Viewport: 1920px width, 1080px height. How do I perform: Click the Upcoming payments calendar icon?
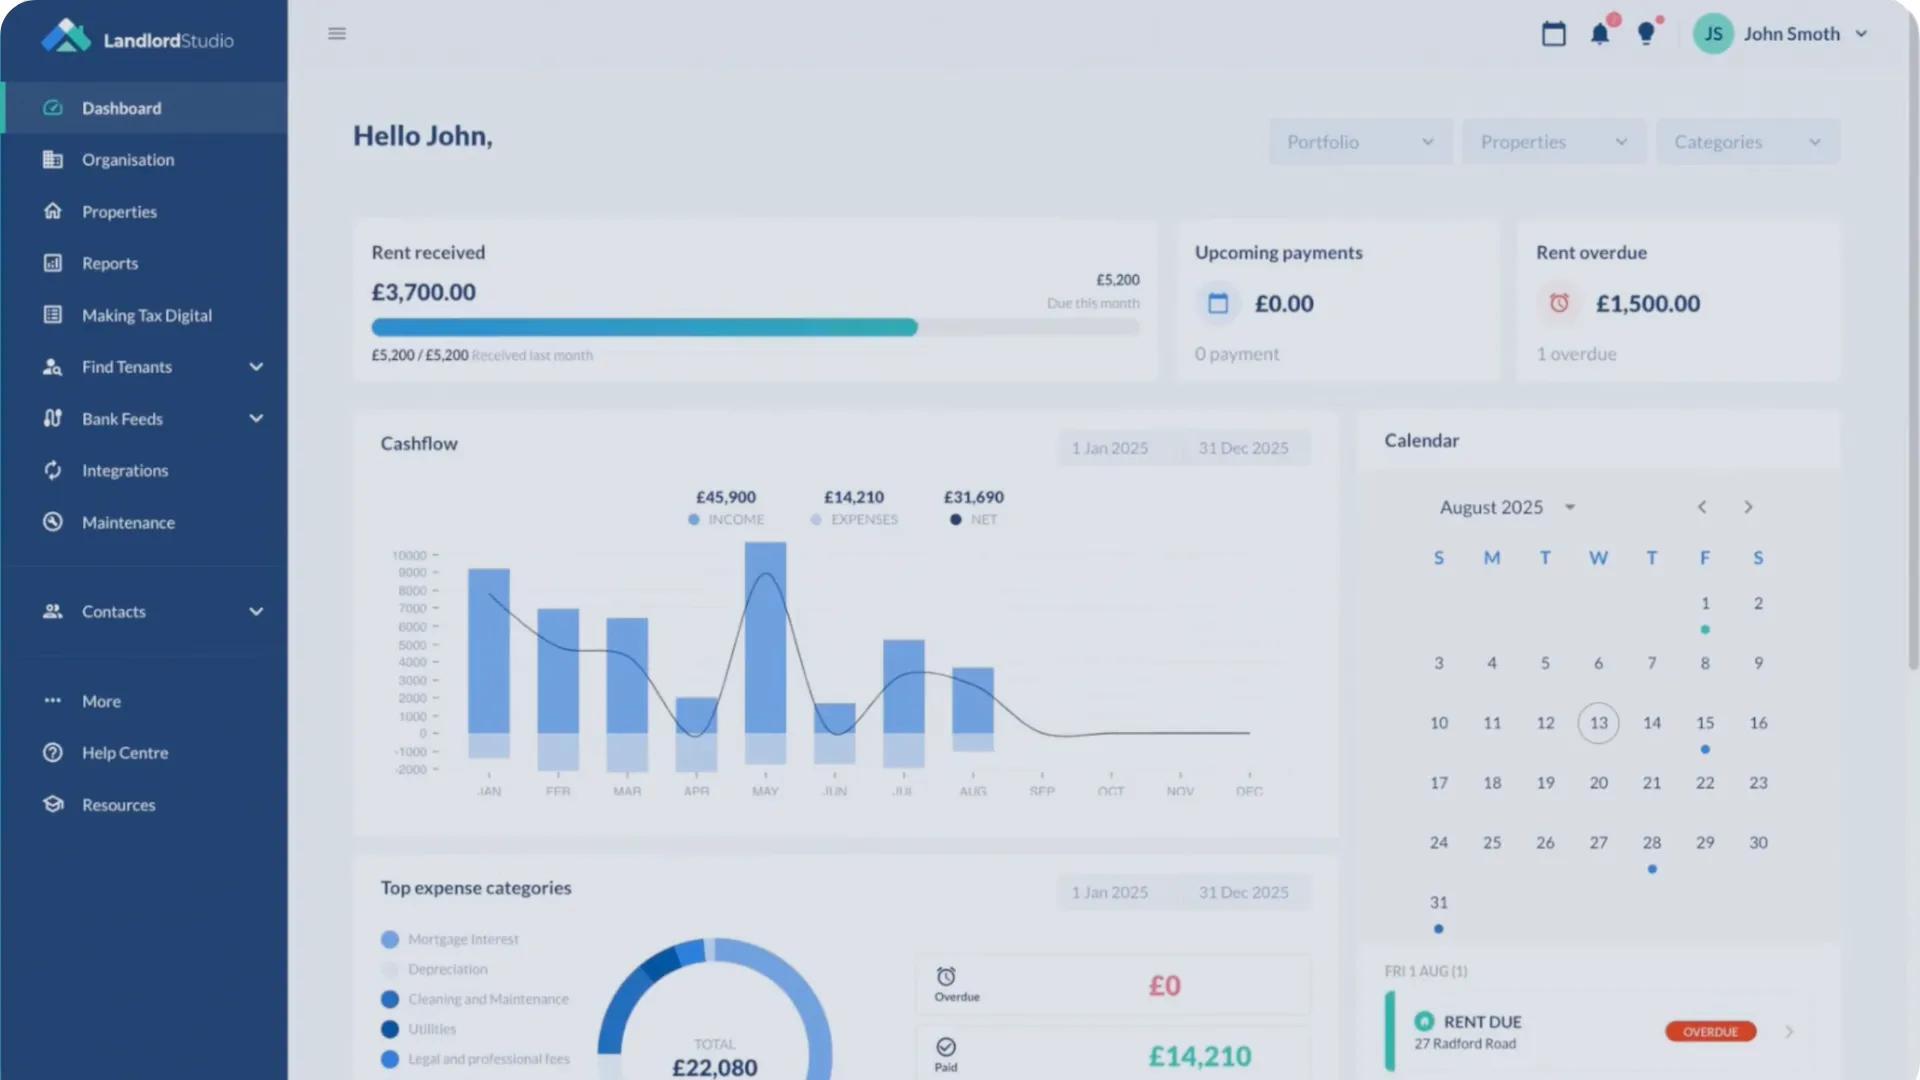(x=1218, y=303)
